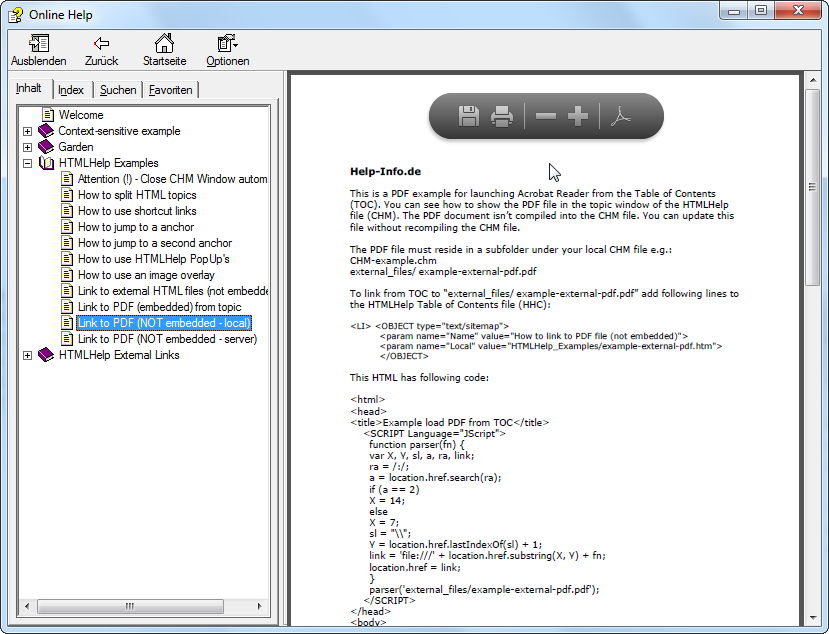Click the text "CHM-example.chm" in the document
The width and height of the screenshot is (829, 634).
coord(393,260)
